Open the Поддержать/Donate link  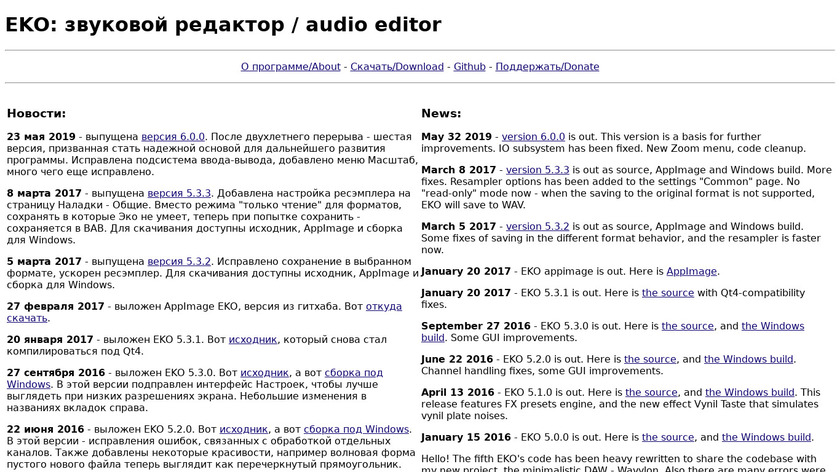coord(547,67)
